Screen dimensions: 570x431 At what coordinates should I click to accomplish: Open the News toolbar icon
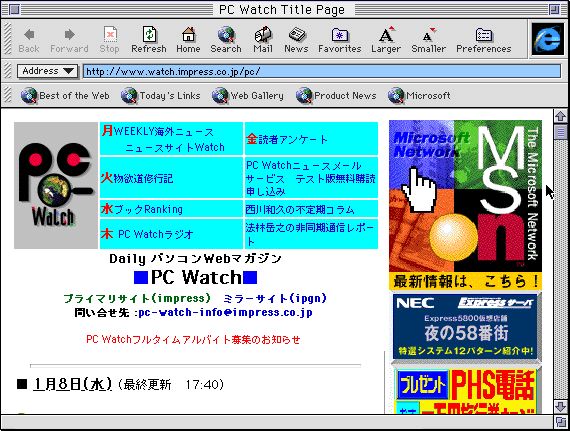[x=296, y=39]
